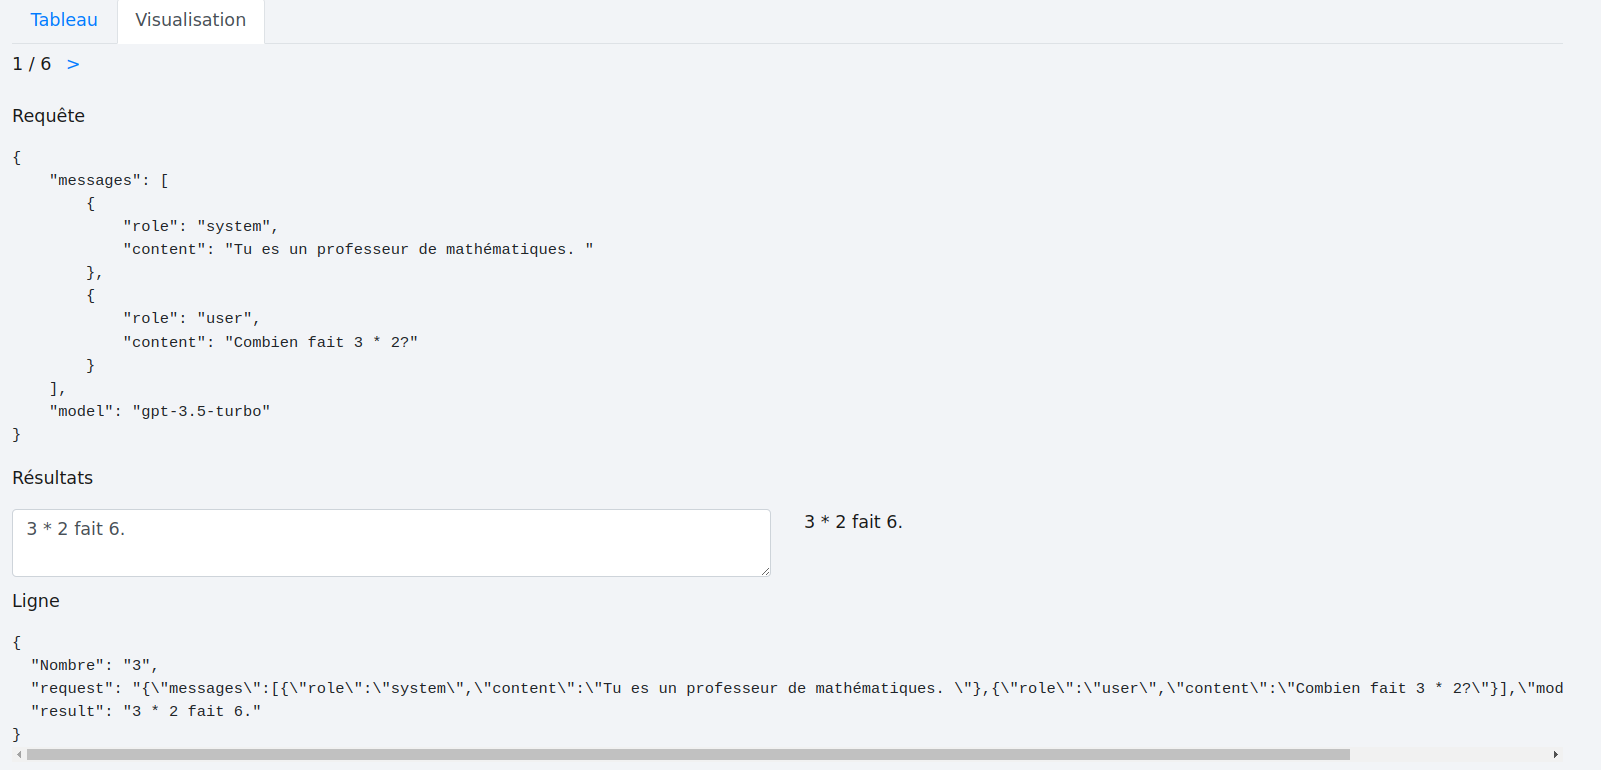Click the Requête section heading
1601x770 pixels.
pyautogui.click(x=48, y=116)
